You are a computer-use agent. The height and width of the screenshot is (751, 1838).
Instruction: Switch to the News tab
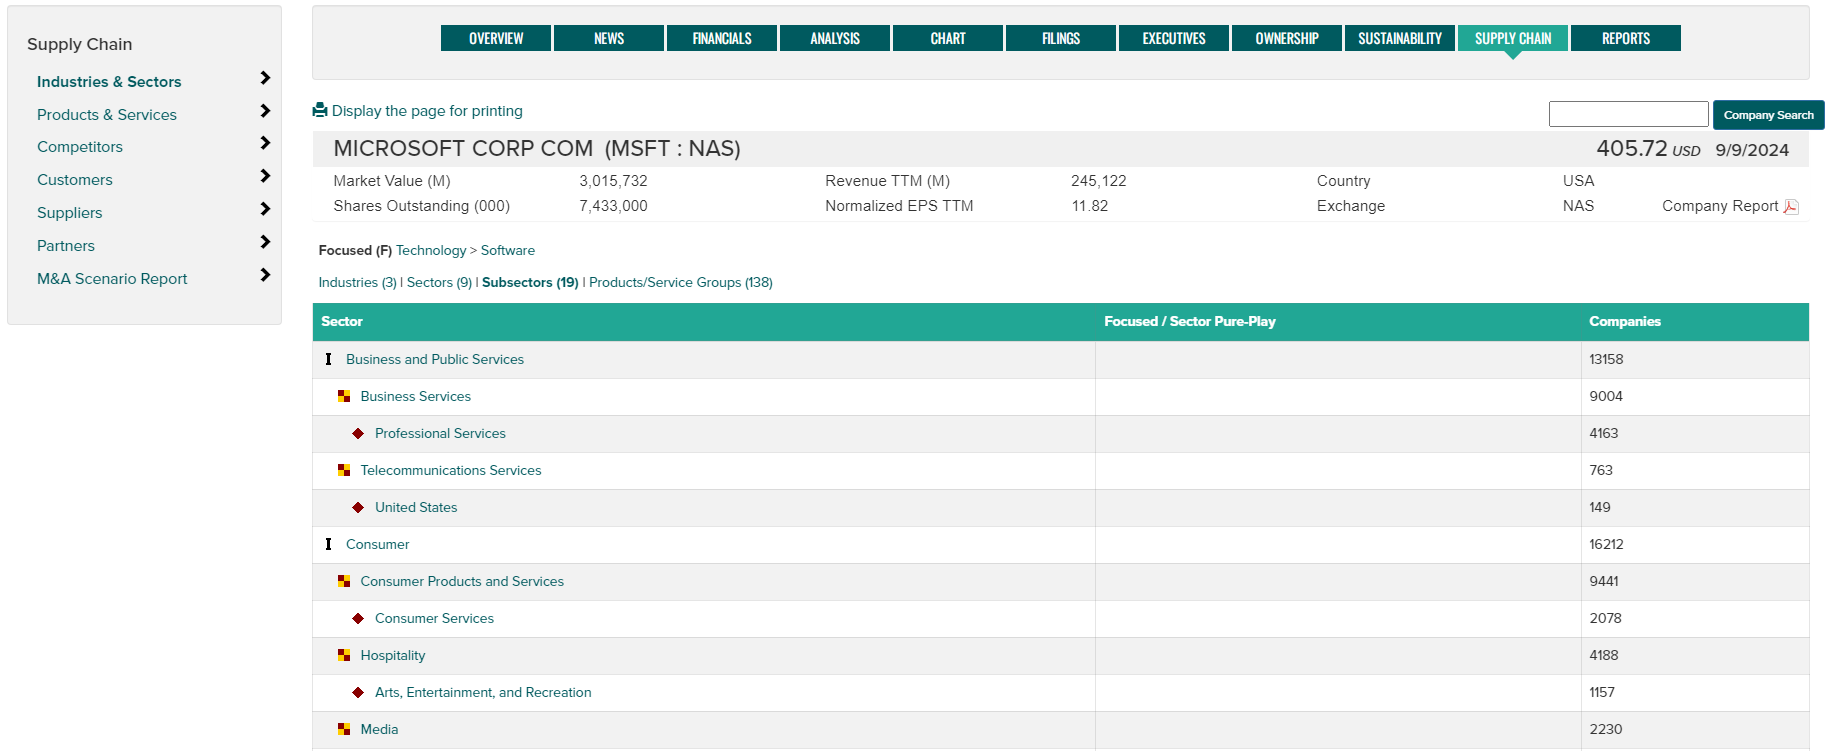coord(609,38)
